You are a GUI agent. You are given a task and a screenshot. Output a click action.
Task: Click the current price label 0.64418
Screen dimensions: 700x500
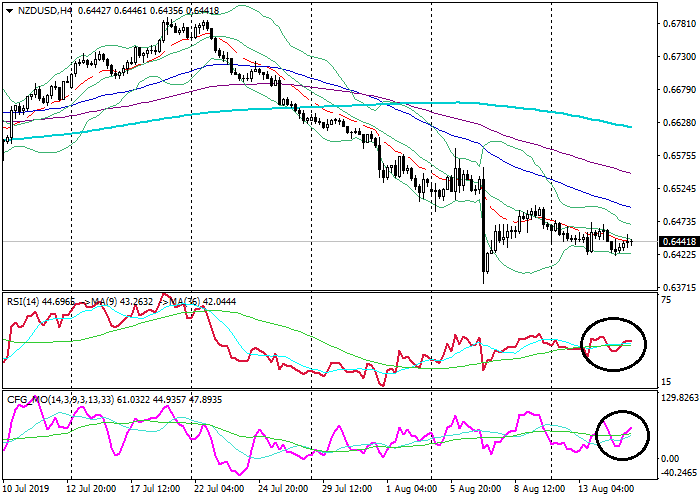coord(678,241)
